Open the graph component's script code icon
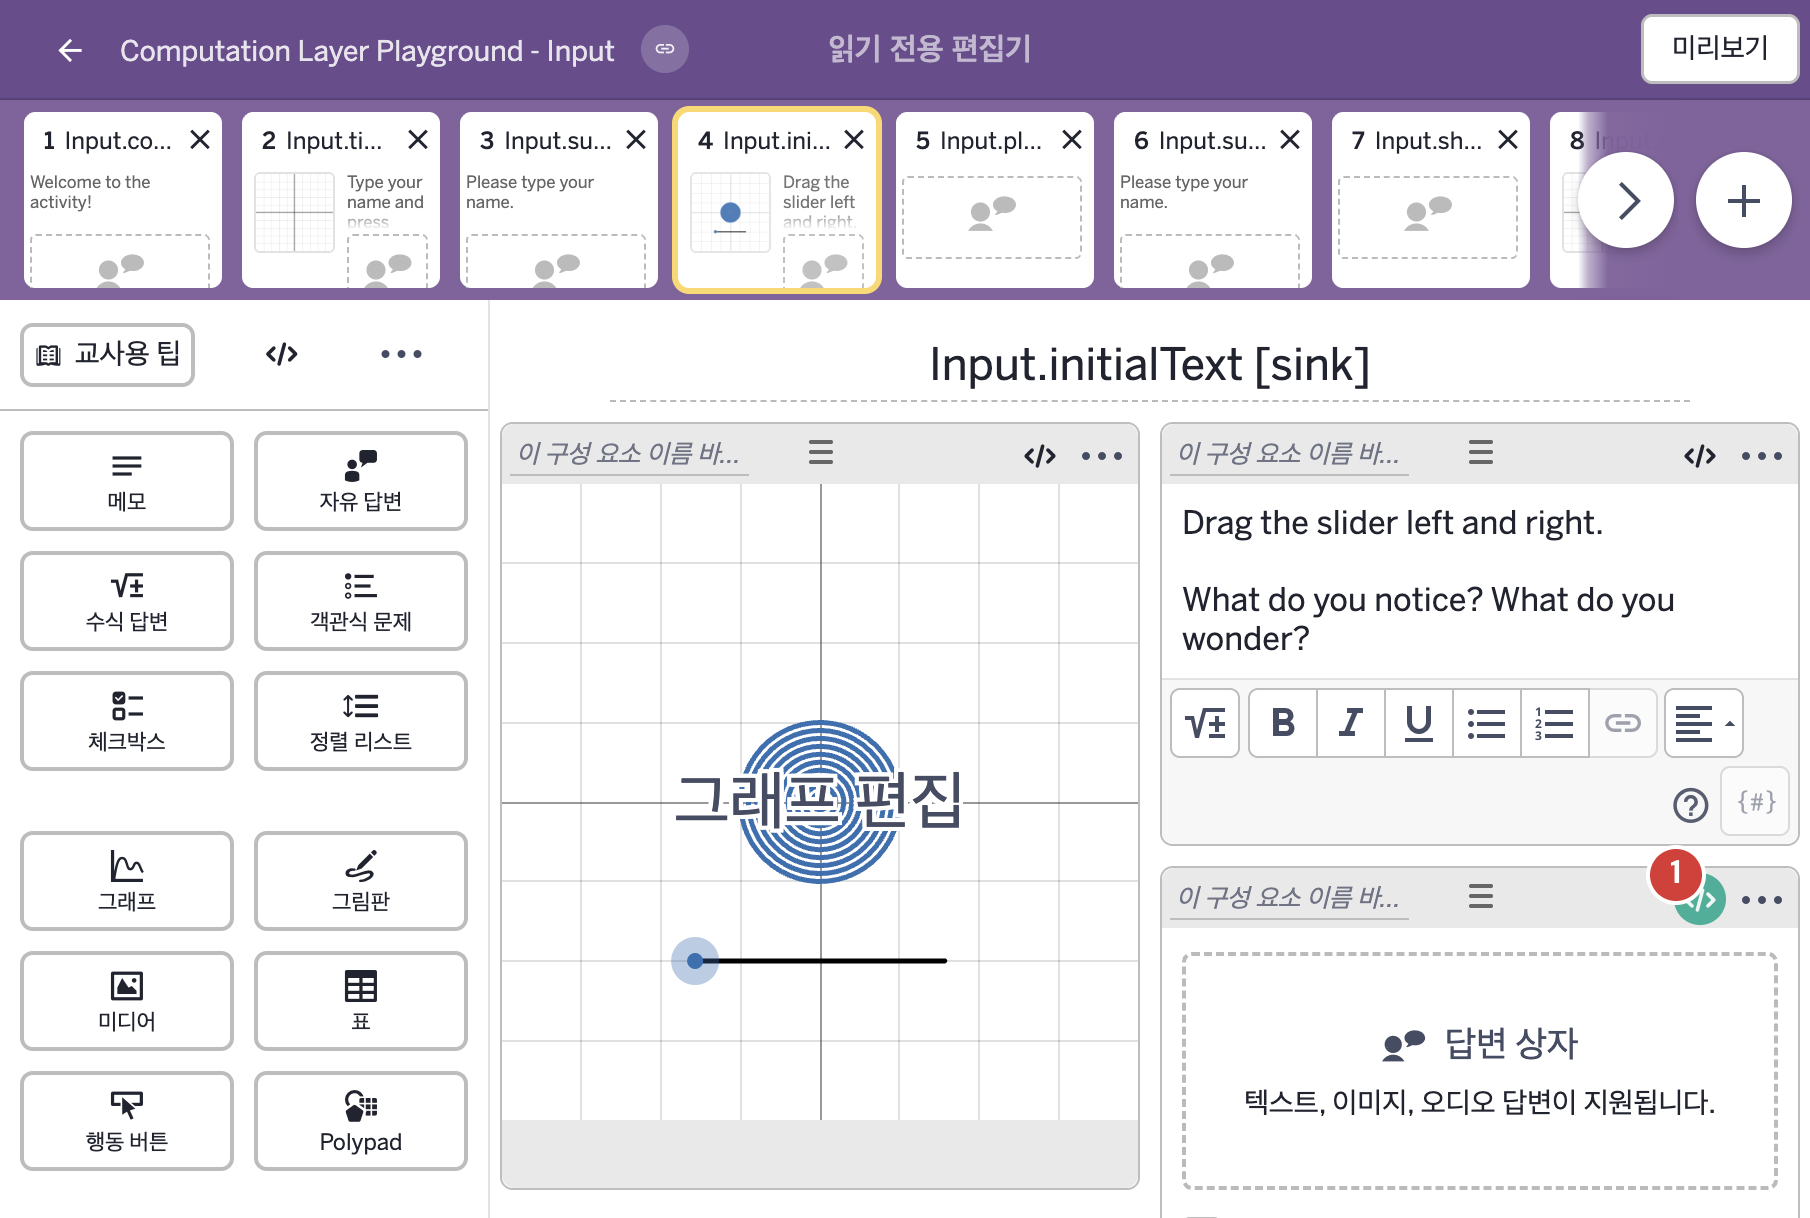The height and width of the screenshot is (1218, 1810). tap(1040, 456)
